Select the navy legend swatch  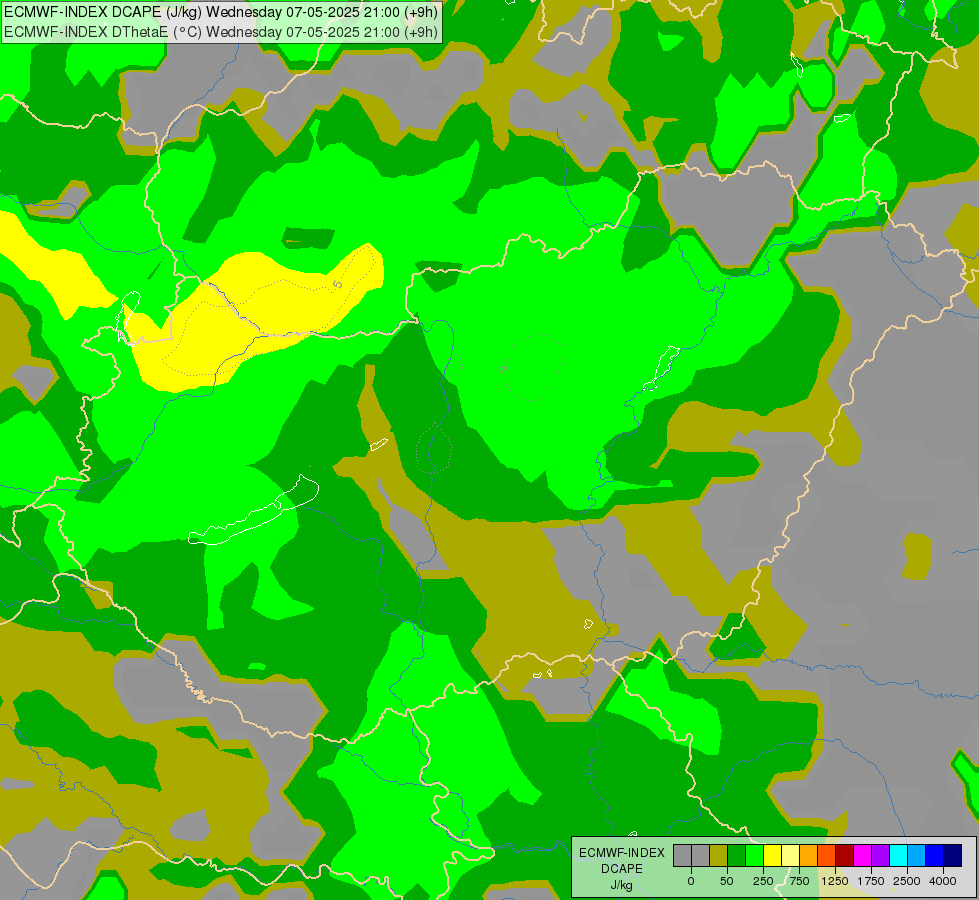[953, 855]
